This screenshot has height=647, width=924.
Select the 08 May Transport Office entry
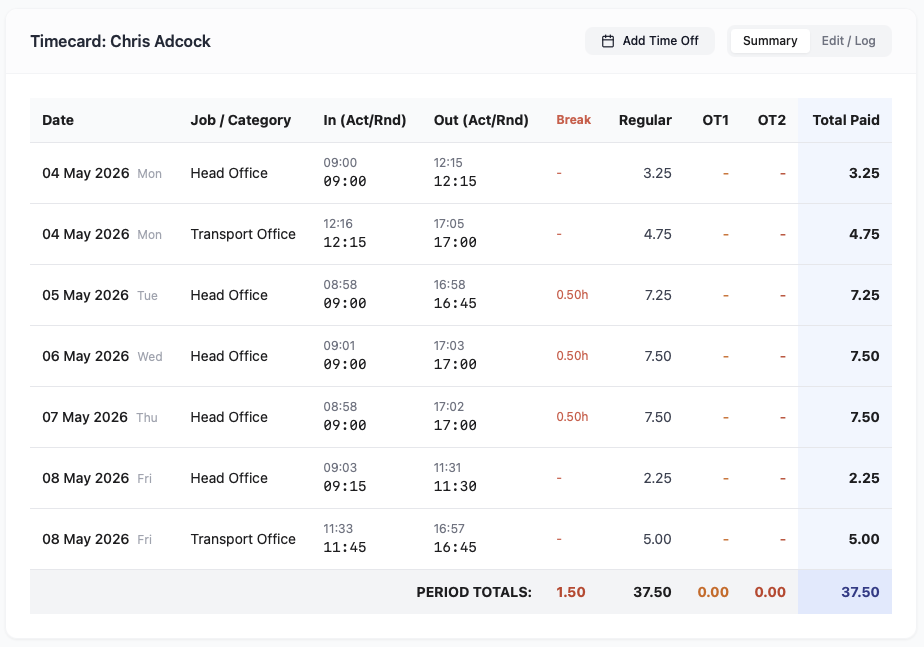coord(461,539)
